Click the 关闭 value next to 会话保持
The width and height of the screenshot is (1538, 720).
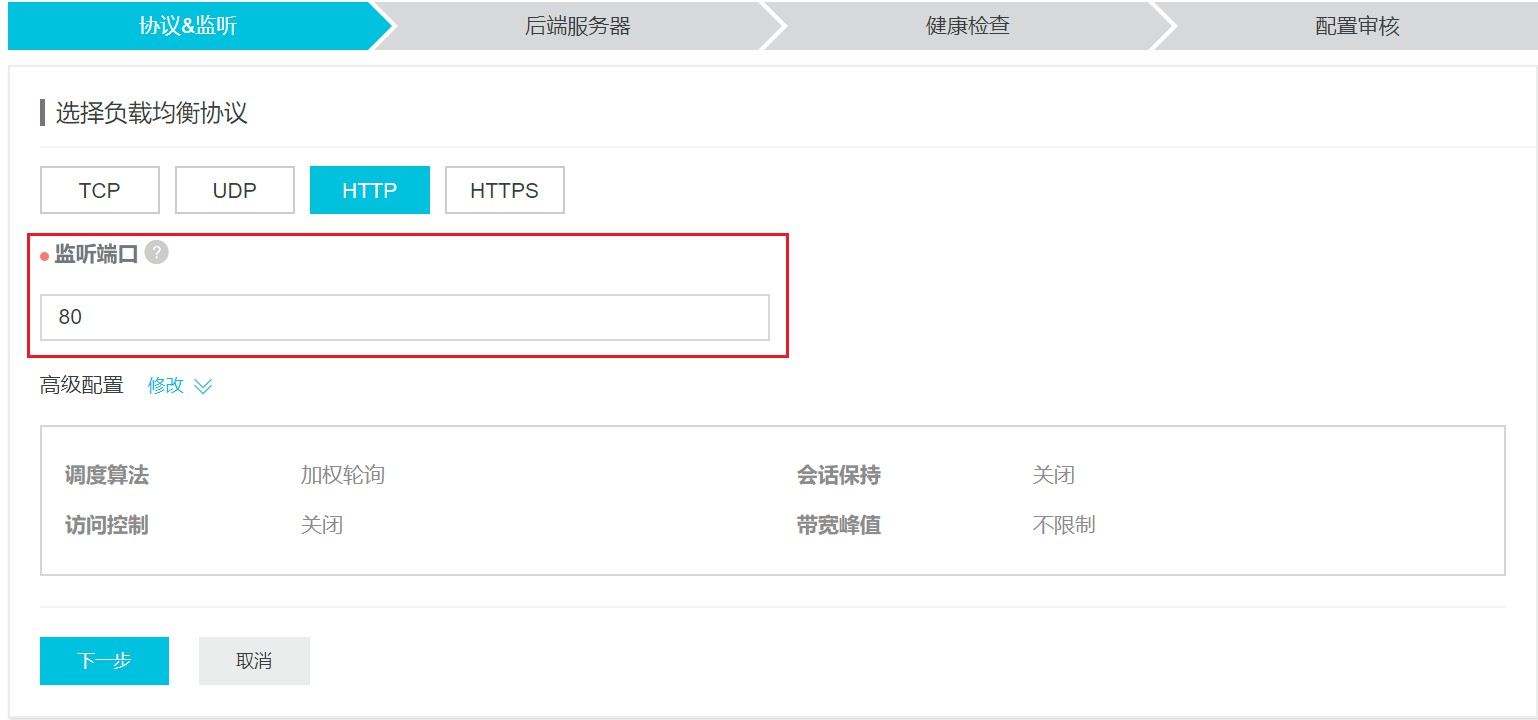(x=1053, y=474)
